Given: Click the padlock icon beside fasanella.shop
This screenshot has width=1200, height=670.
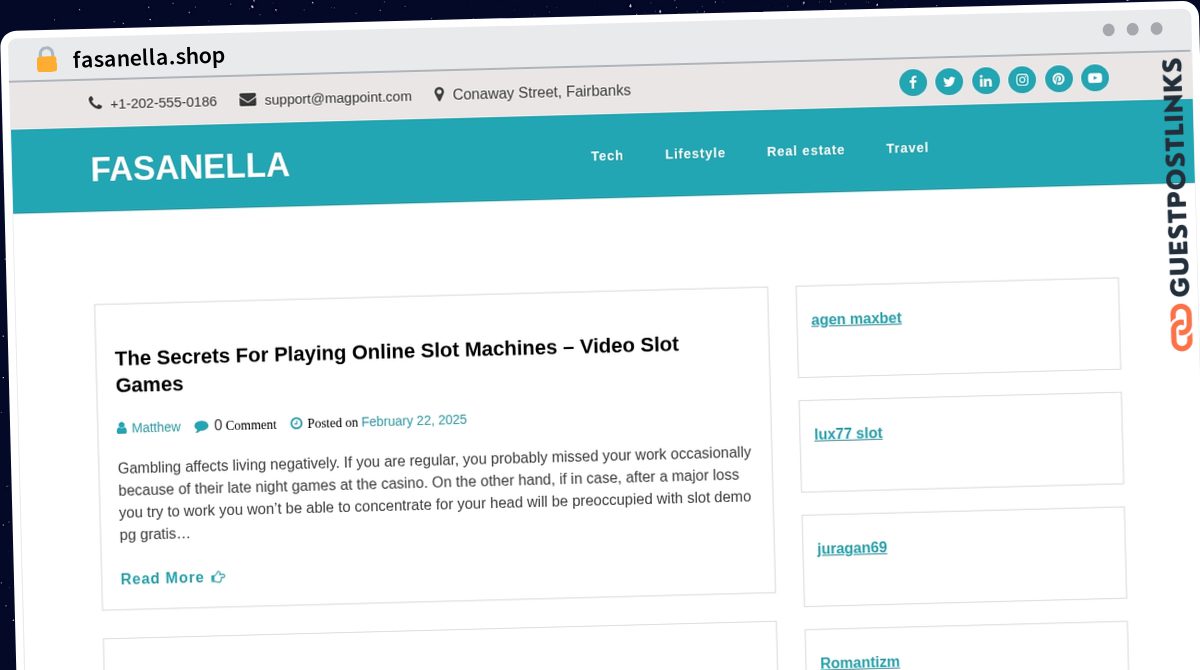Looking at the screenshot, I should tap(46, 60).
